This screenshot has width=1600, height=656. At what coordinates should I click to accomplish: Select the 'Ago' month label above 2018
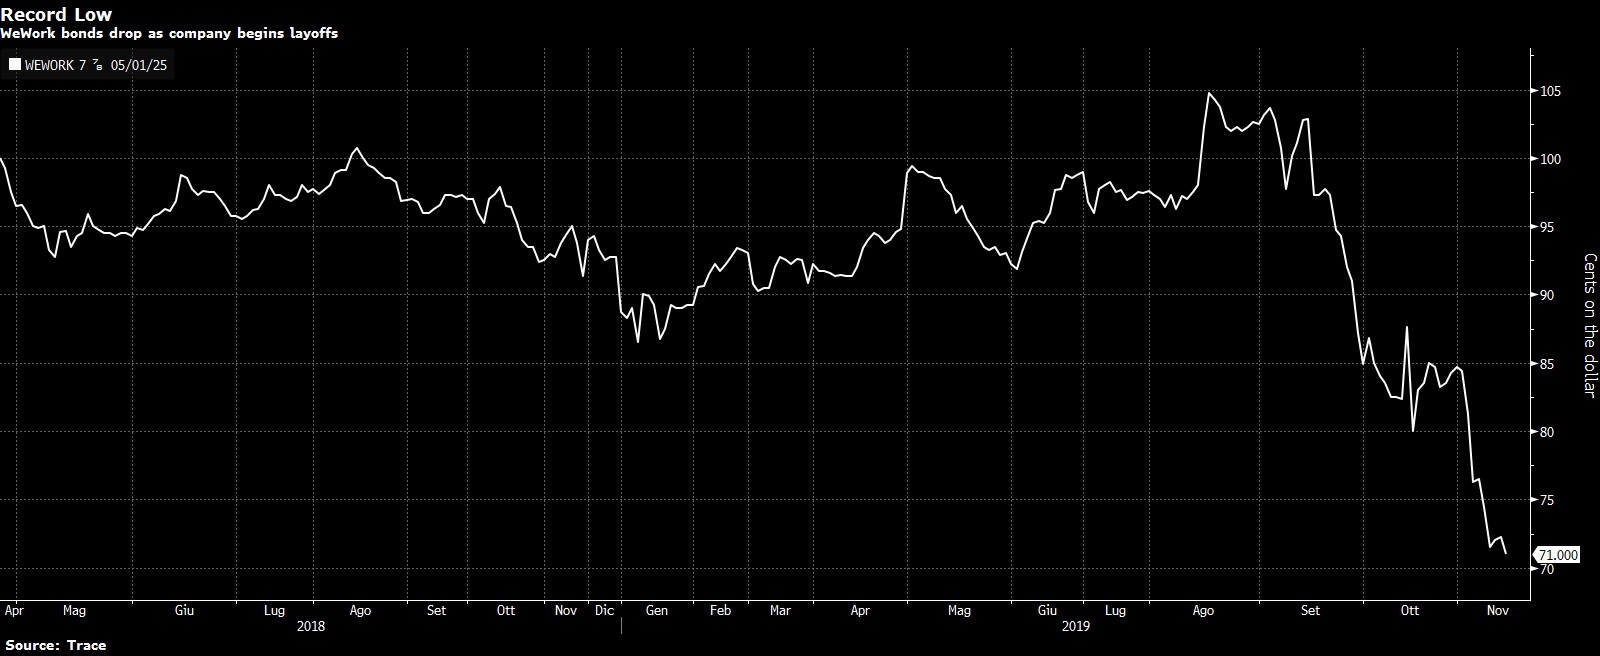tap(361, 609)
